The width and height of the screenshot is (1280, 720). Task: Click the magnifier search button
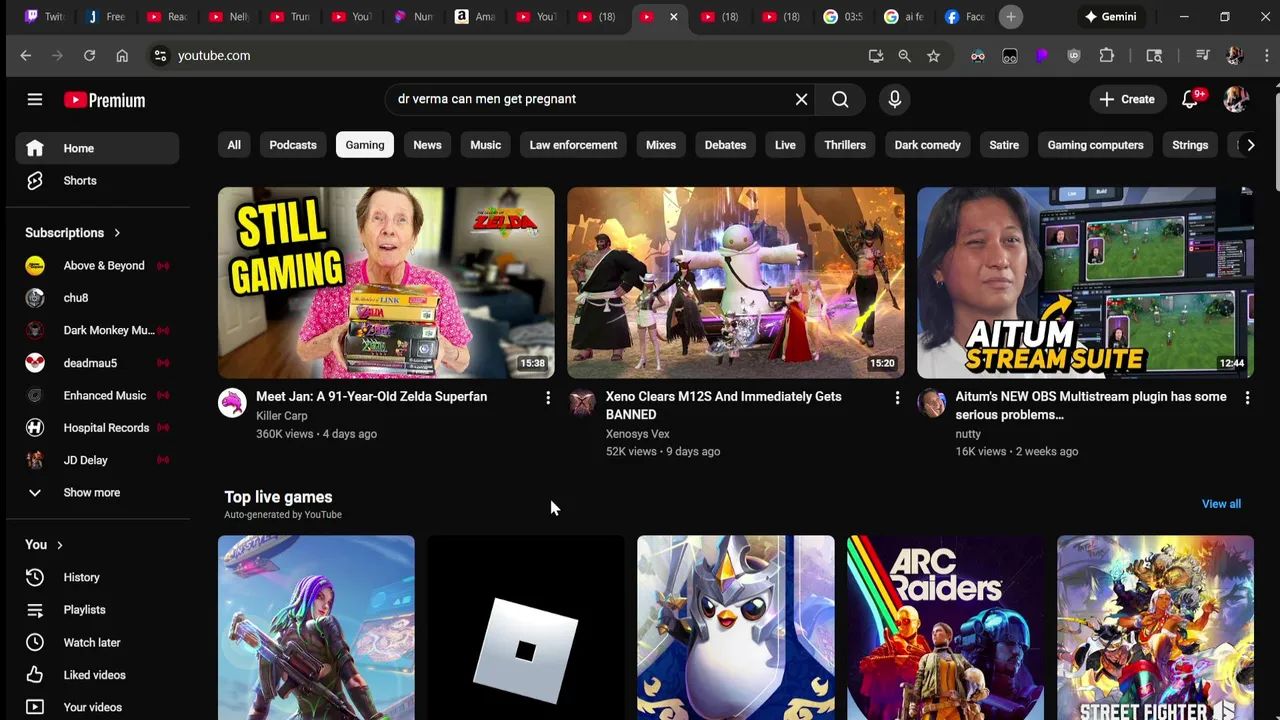[840, 99]
